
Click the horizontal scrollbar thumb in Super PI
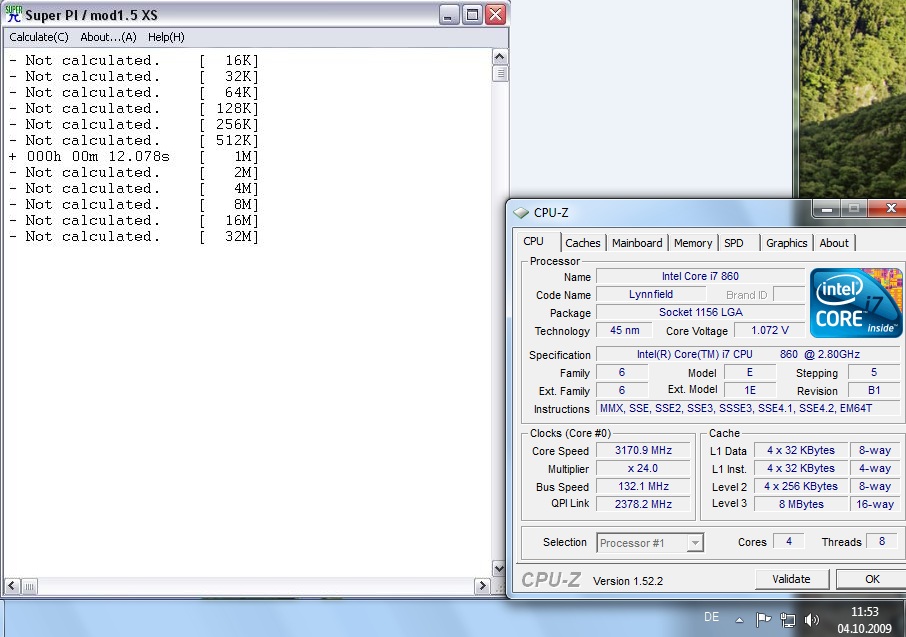(29, 587)
